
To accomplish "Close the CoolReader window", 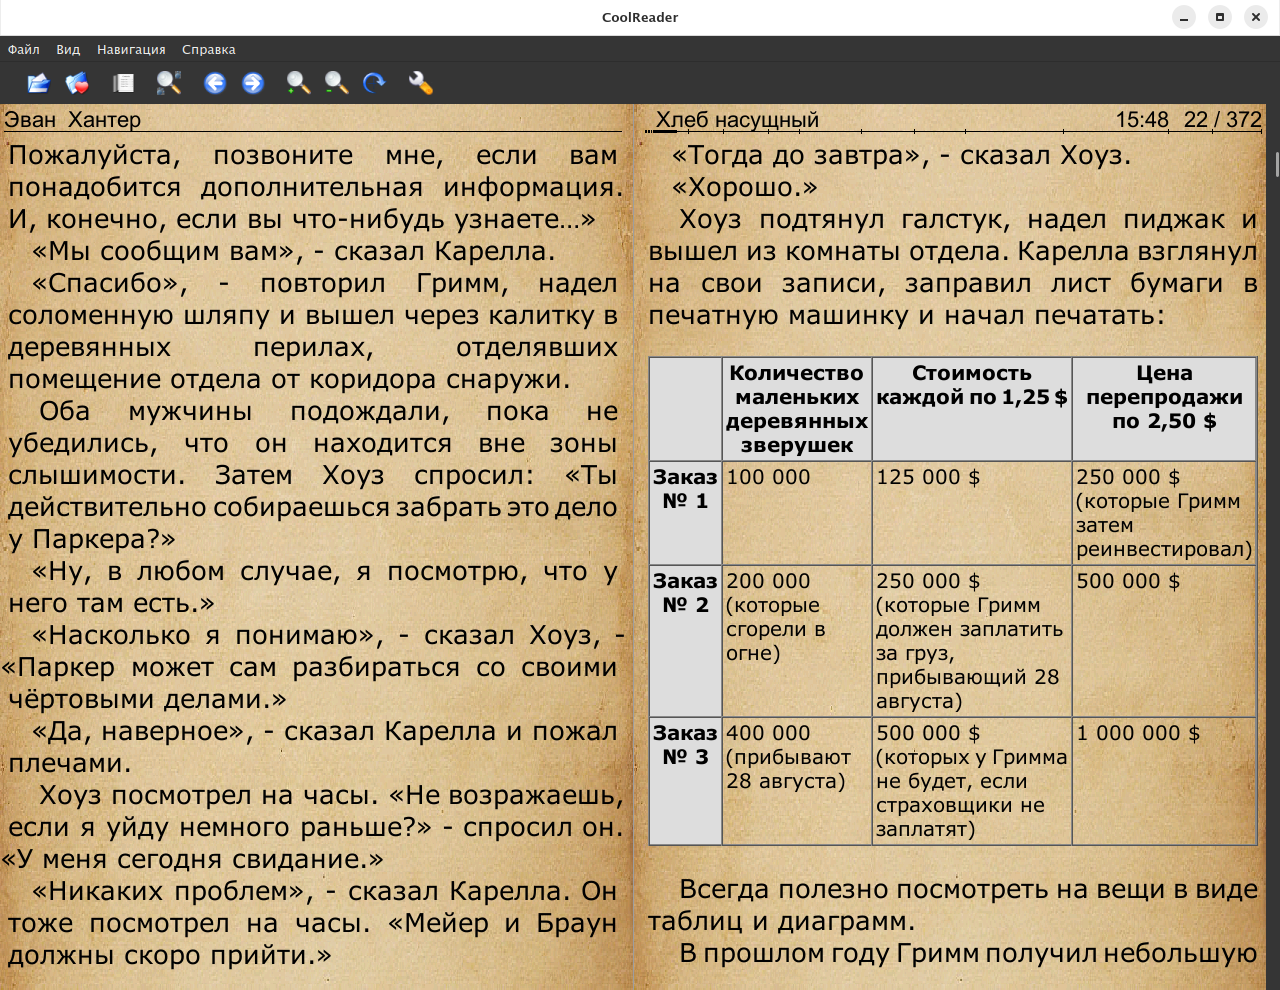I will point(1256,17).
